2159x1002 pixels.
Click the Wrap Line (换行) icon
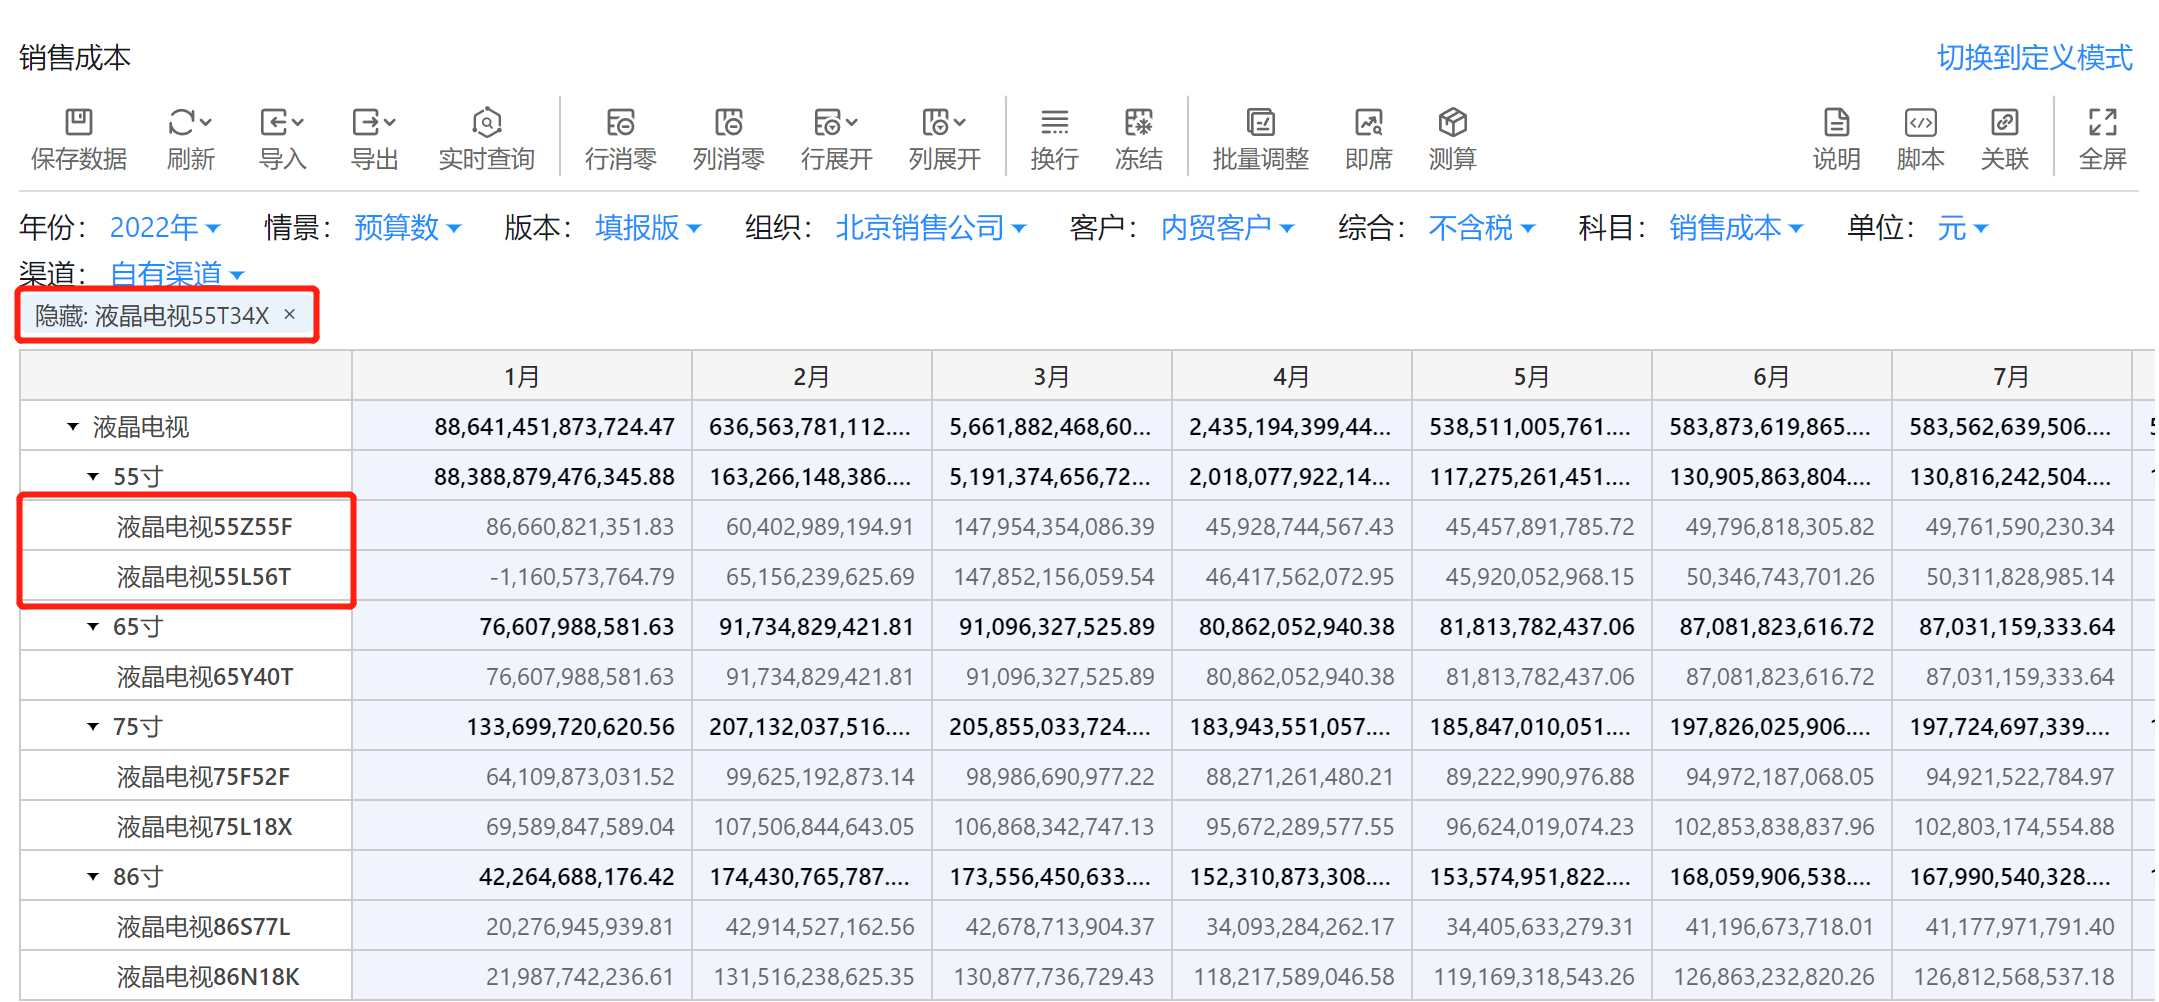click(x=1054, y=123)
